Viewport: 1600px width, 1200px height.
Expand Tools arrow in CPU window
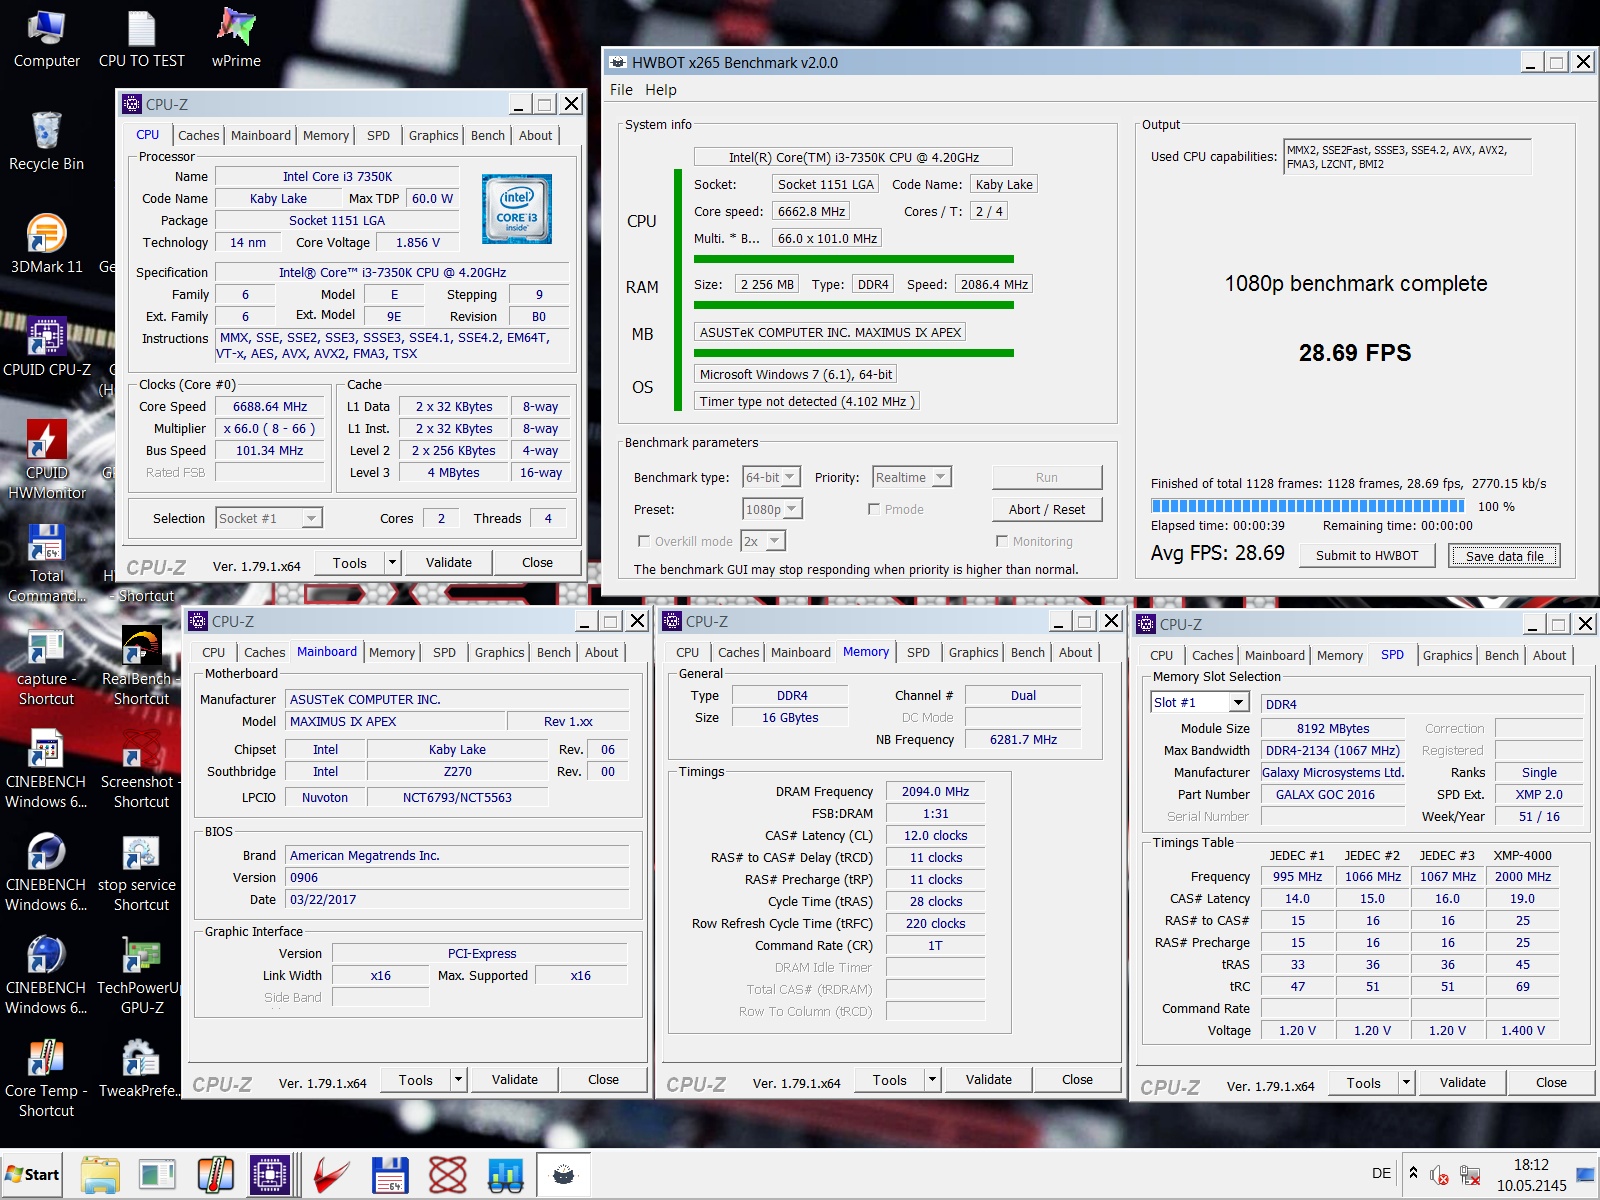tap(393, 562)
